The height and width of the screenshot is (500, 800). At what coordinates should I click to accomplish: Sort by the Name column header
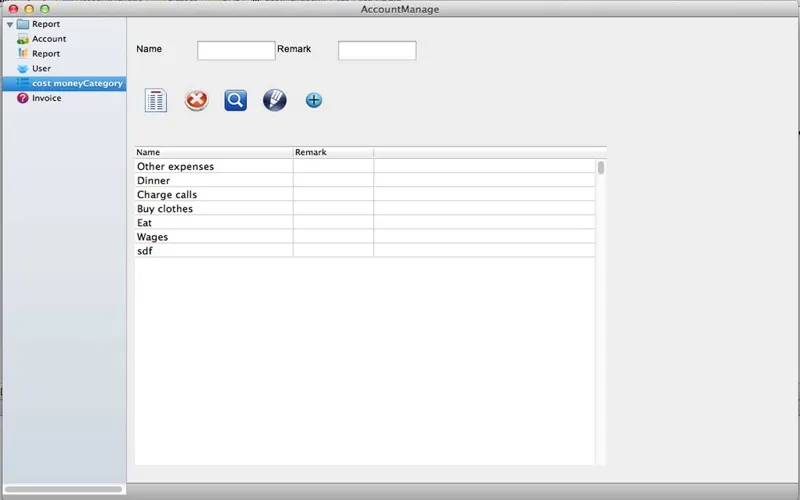pos(214,152)
